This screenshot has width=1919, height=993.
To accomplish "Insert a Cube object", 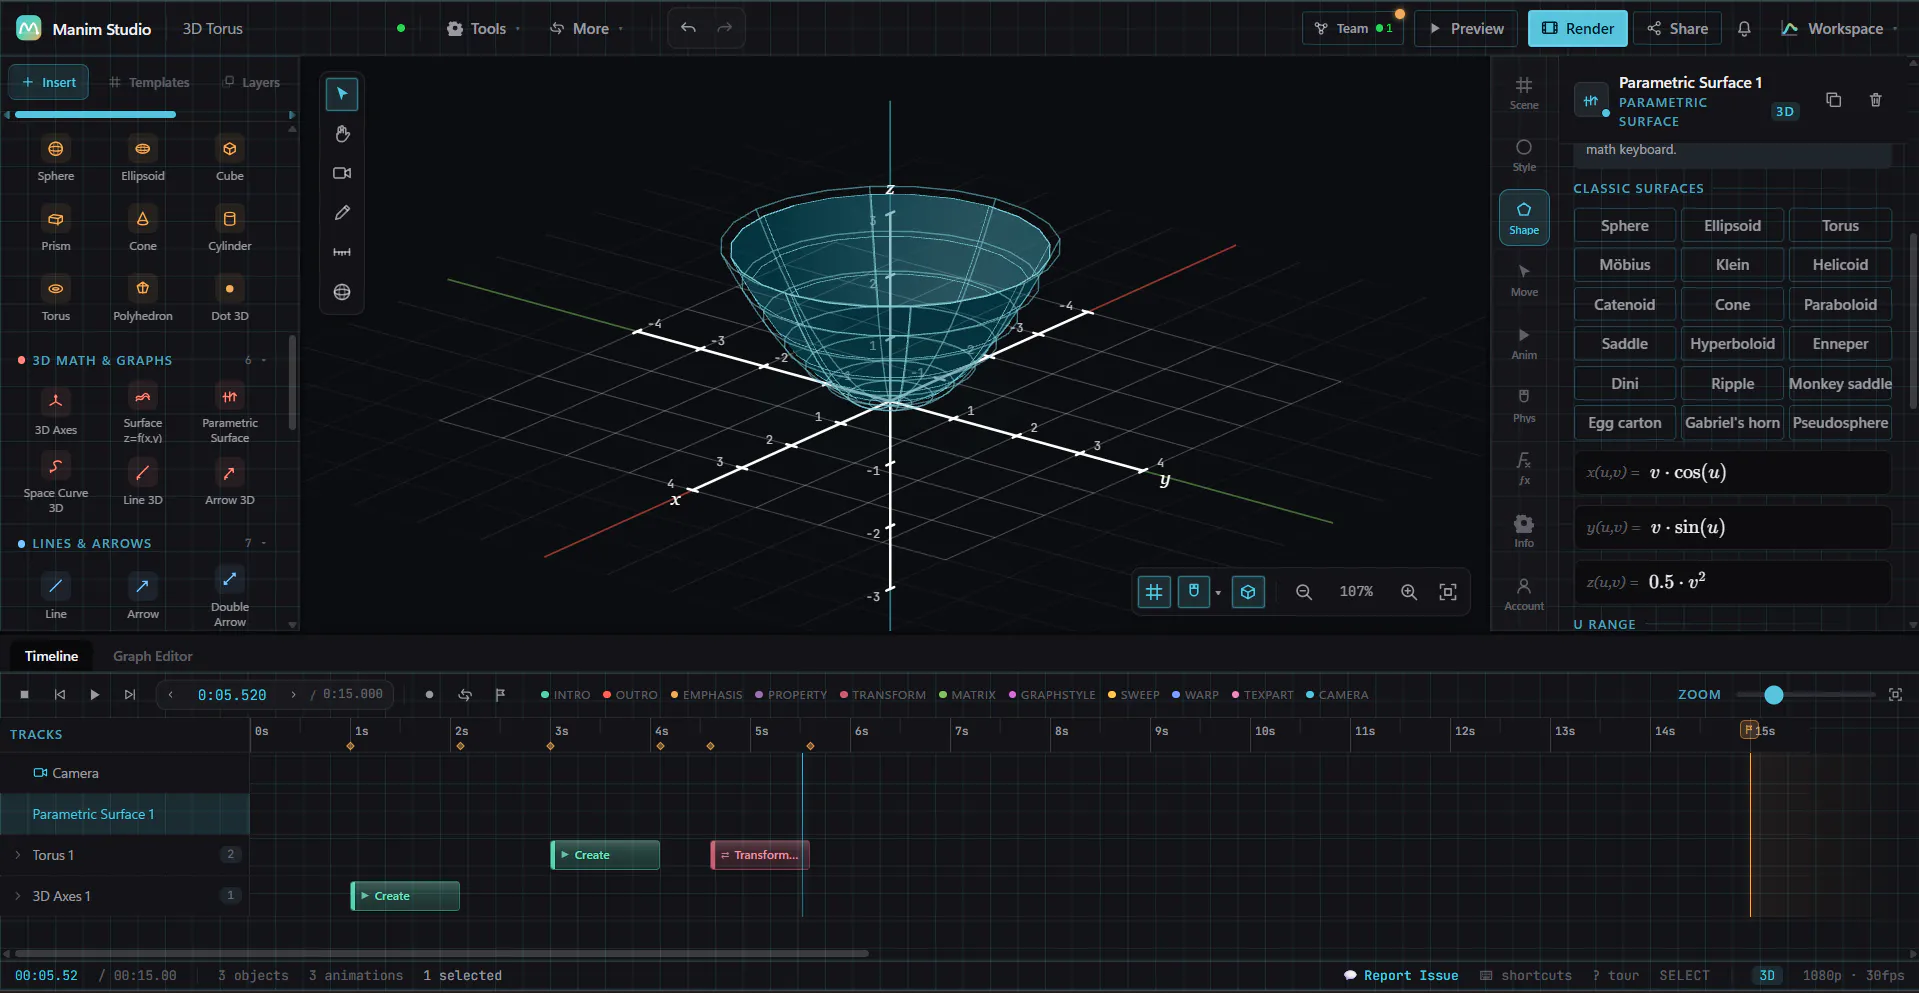I will 230,158.
